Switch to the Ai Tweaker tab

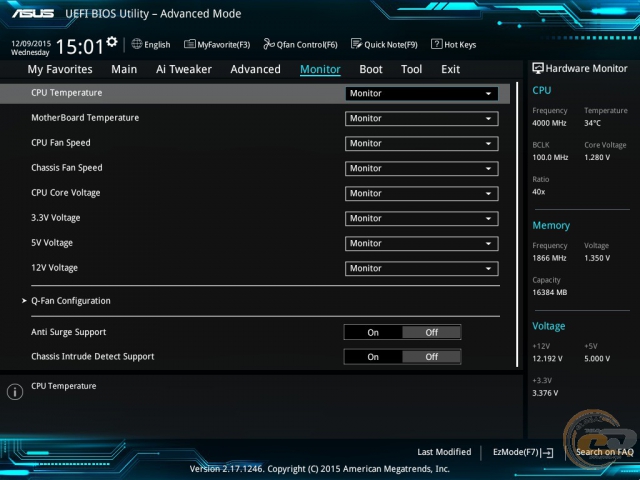[184, 69]
